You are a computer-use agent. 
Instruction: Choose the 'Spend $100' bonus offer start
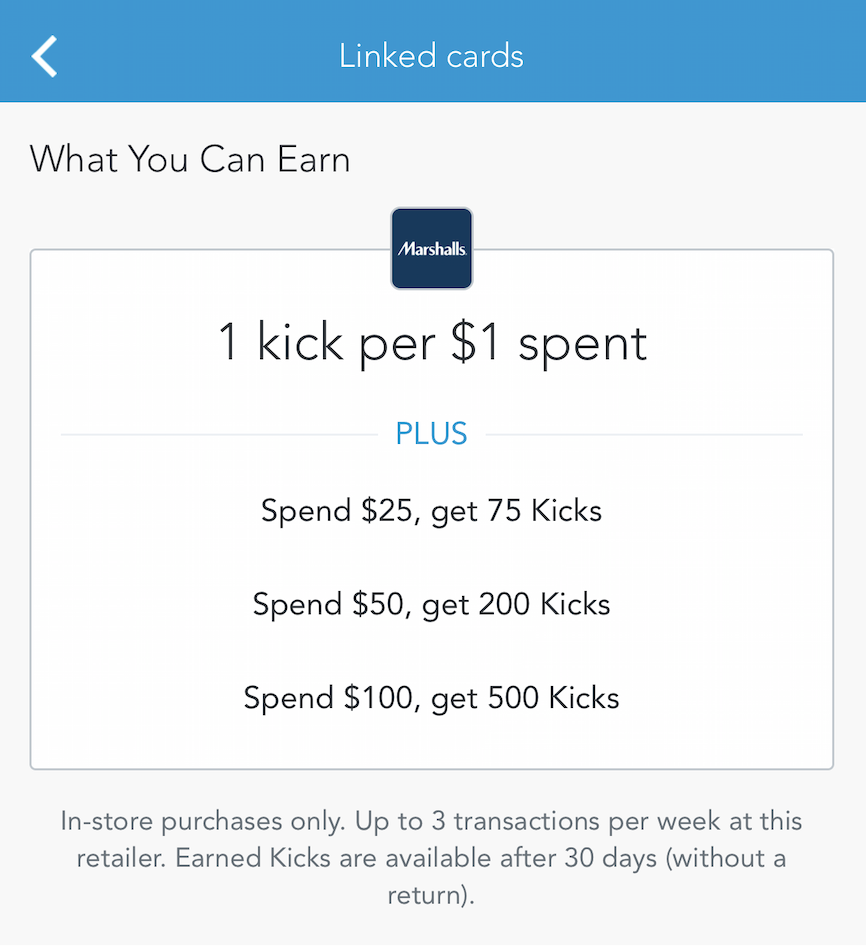[x=333, y=697]
